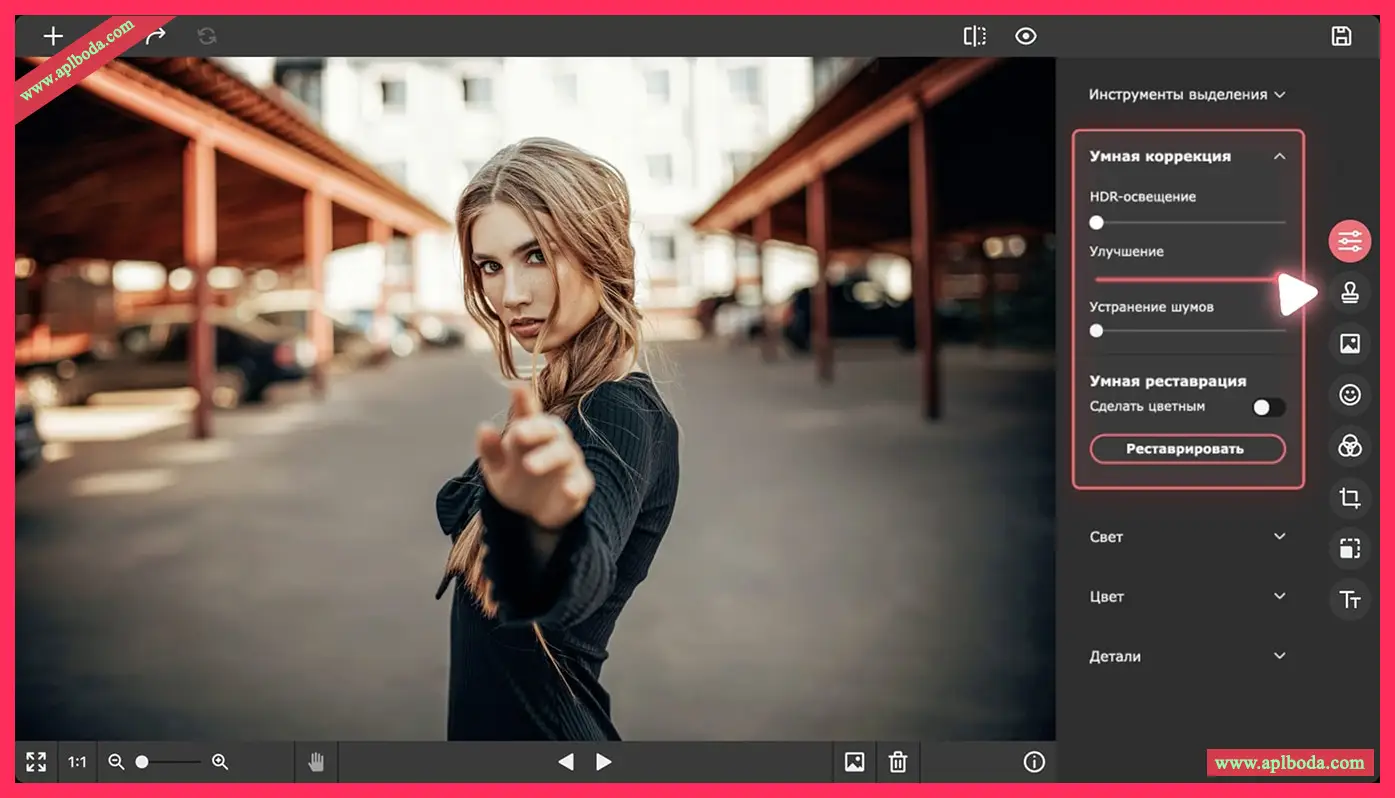Image resolution: width=1395 pixels, height=798 pixels.
Task: Expand the Инструменты выделения dropdown
Action: (x=1186, y=95)
